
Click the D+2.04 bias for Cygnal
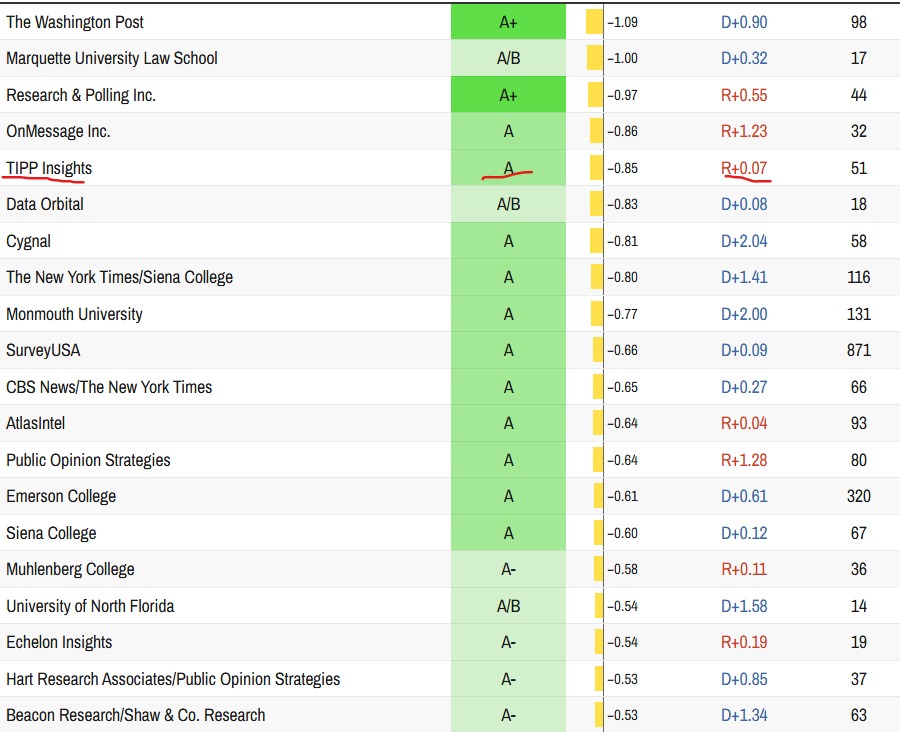[x=744, y=241]
